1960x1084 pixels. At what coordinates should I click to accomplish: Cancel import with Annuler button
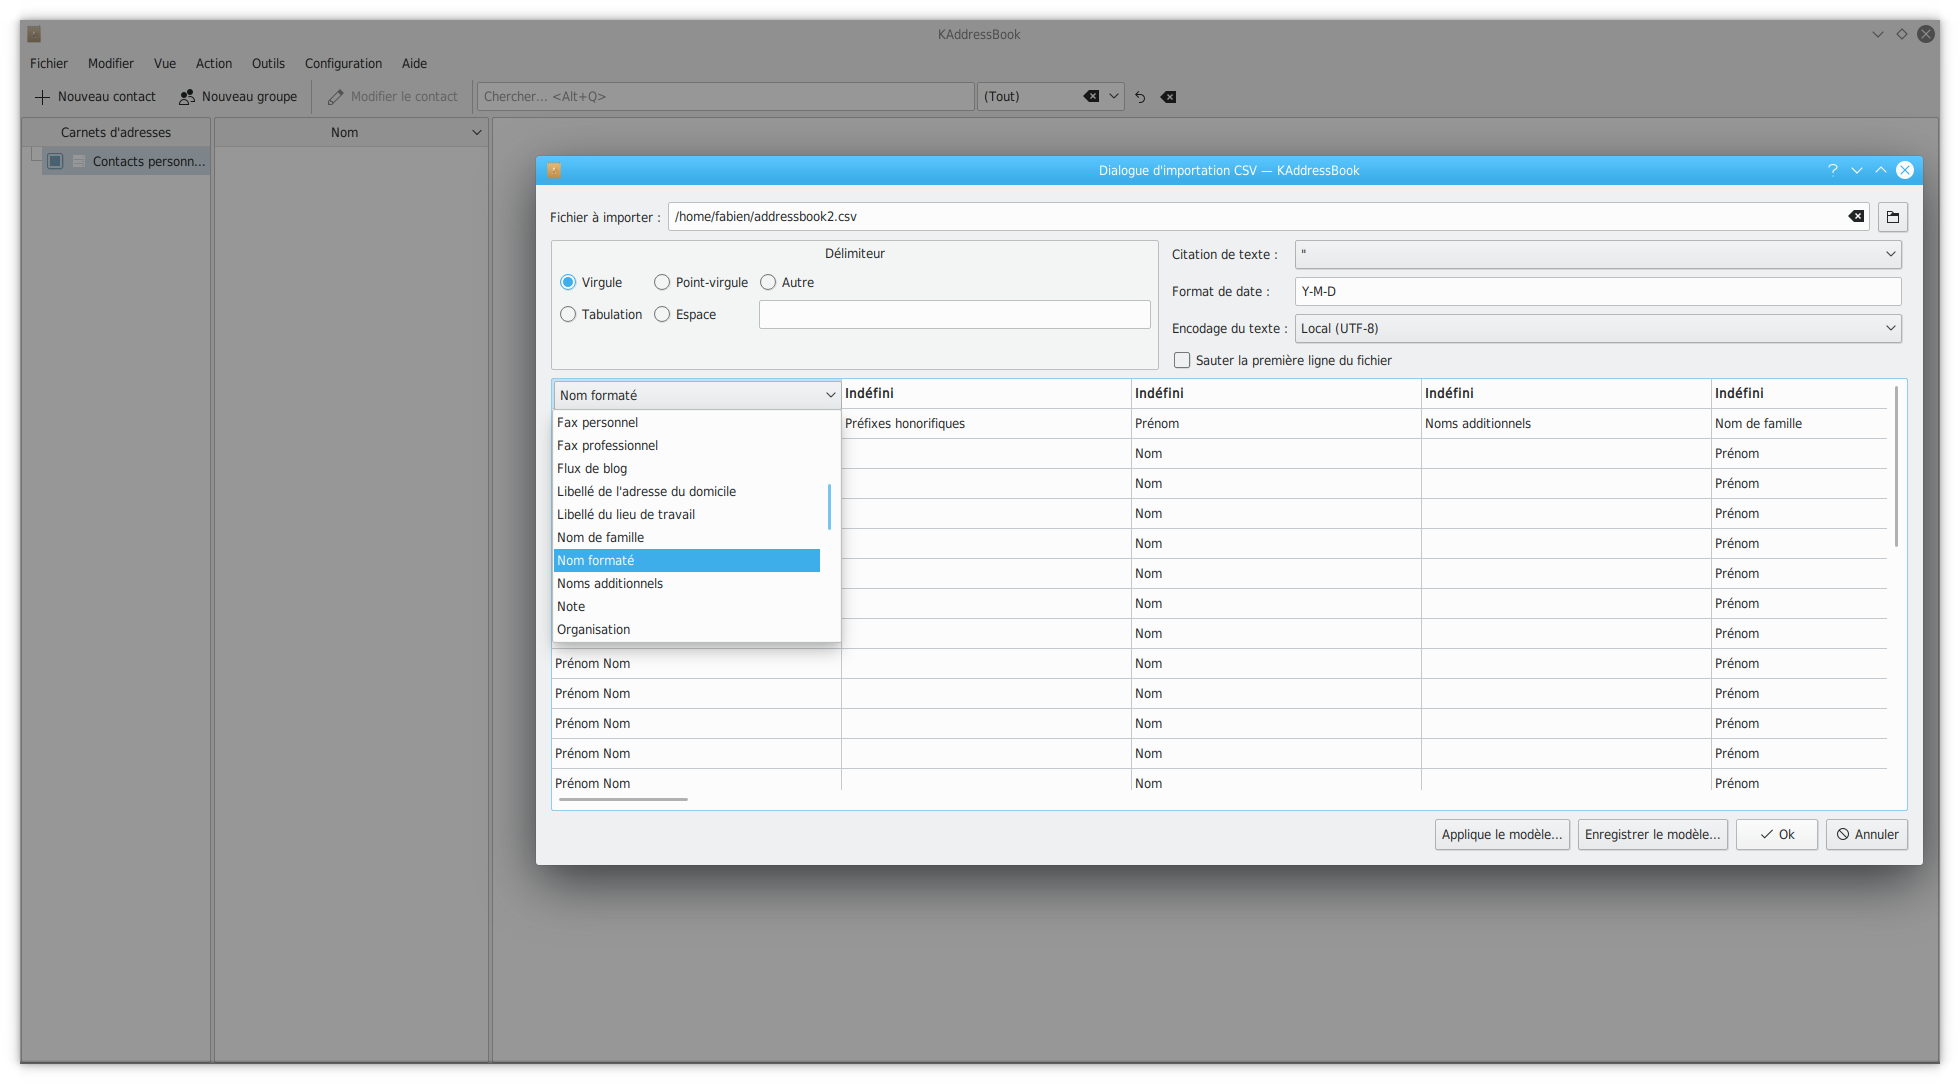pyautogui.click(x=1867, y=835)
